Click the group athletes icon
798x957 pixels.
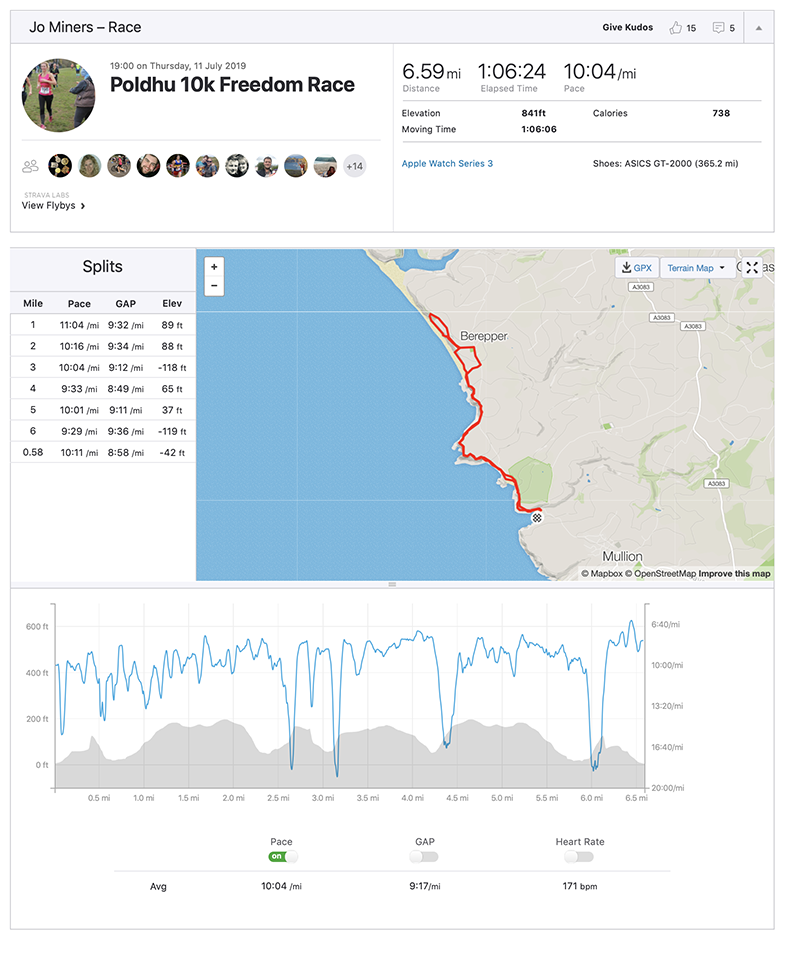(31, 166)
